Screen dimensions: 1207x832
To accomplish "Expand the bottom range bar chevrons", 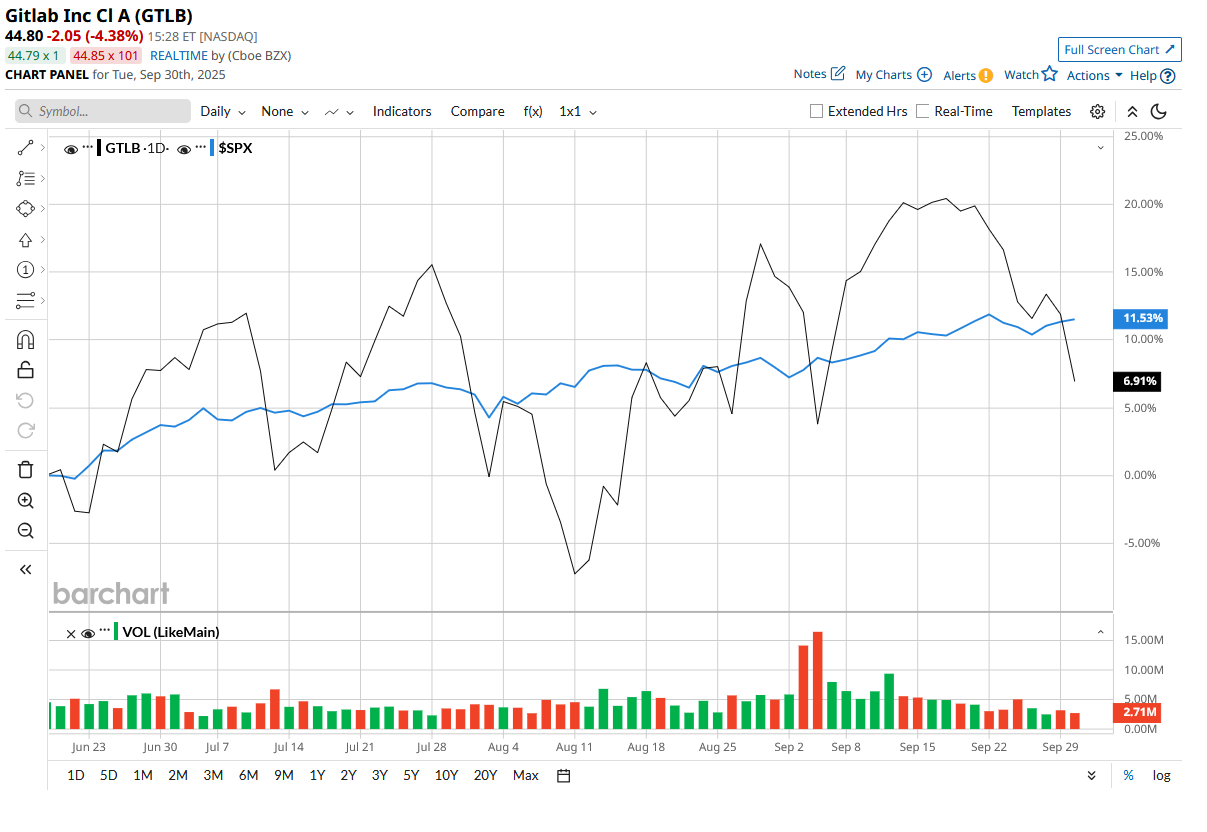I will point(1091,775).
